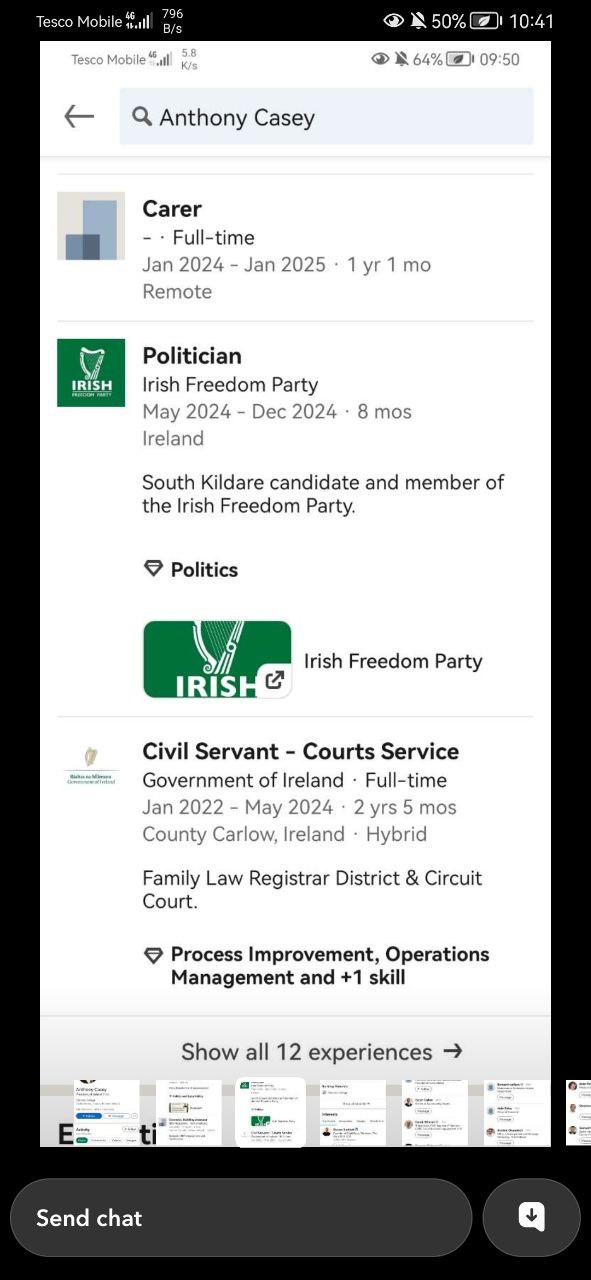Tap the diamond icon beside Process Improvement skills

[153, 955]
